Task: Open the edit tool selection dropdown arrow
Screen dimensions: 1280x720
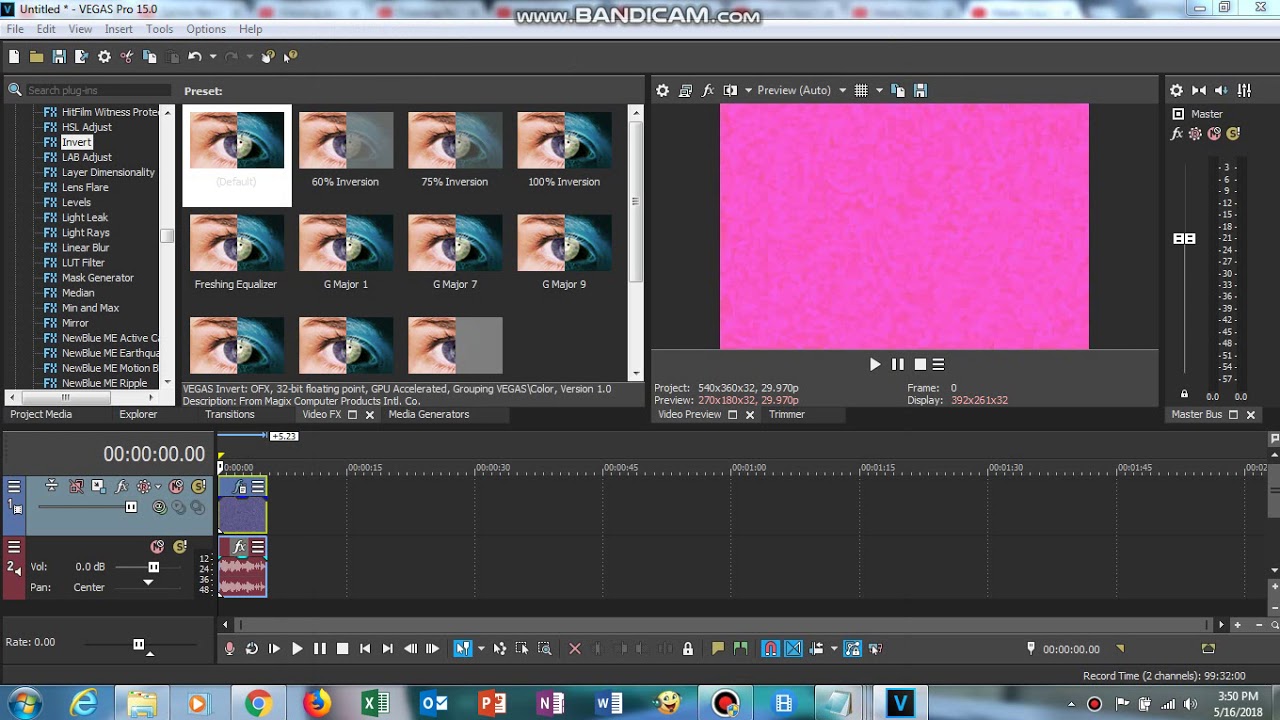Action: click(x=481, y=649)
